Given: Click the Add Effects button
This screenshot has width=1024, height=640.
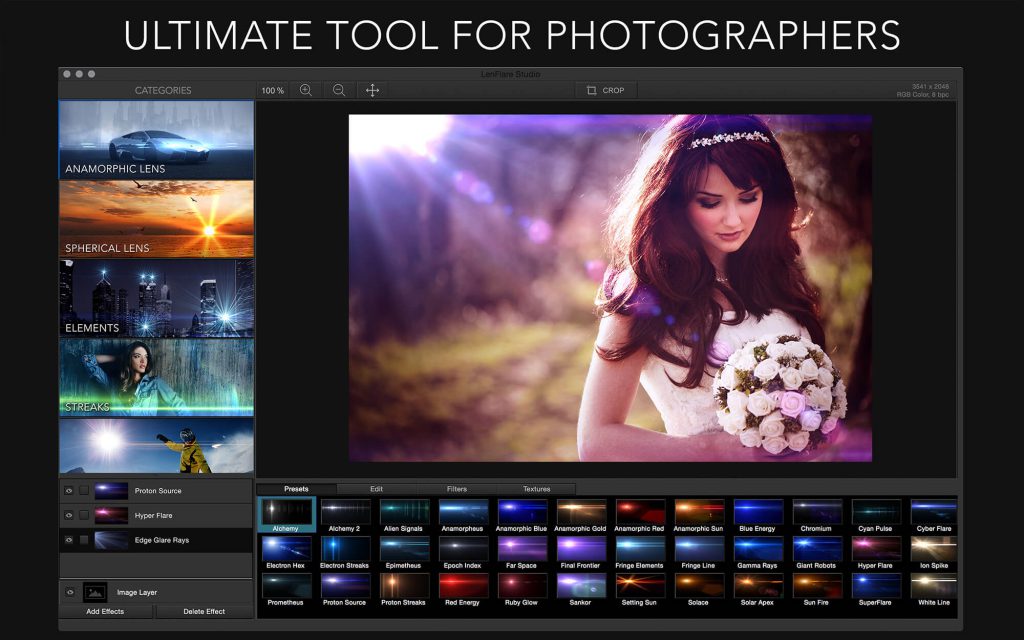Looking at the screenshot, I should pyautogui.click(x=105, y=611).
